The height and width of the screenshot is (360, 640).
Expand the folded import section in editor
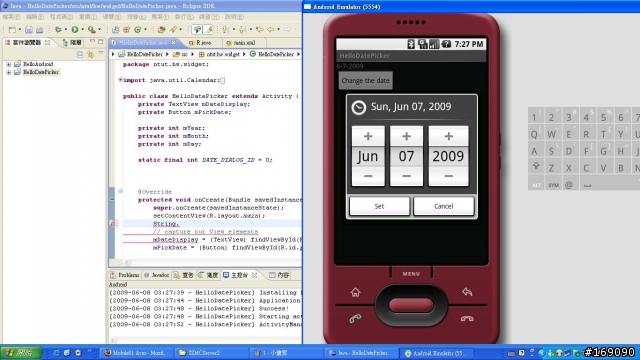click(120, 80)
